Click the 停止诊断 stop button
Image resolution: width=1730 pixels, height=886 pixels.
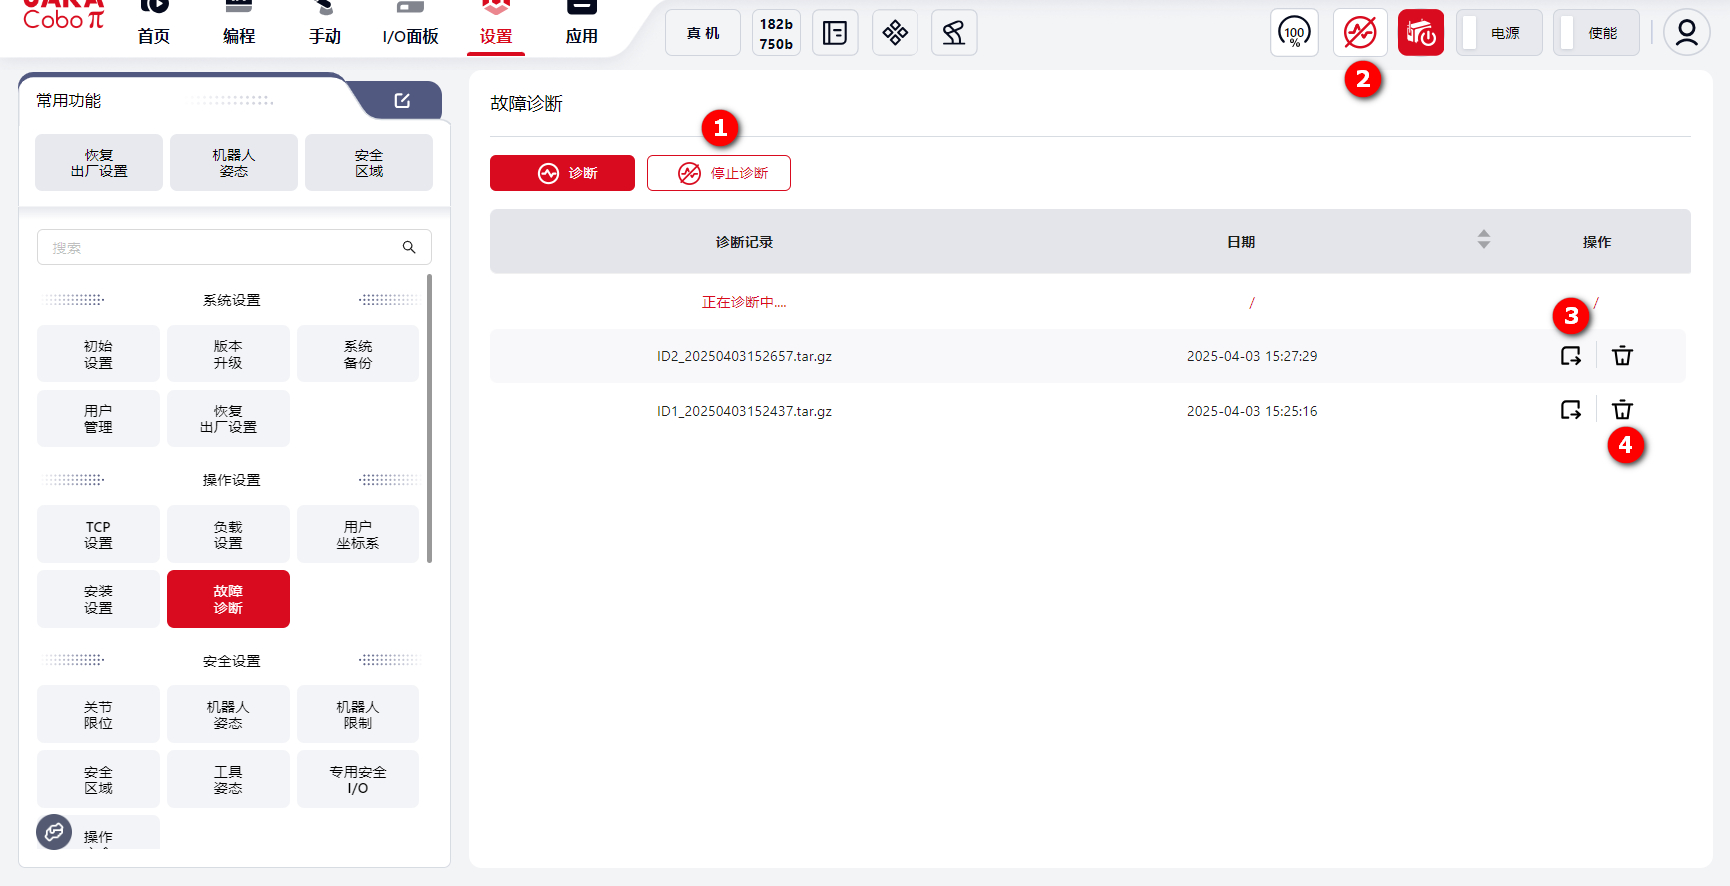coord(719,173)
